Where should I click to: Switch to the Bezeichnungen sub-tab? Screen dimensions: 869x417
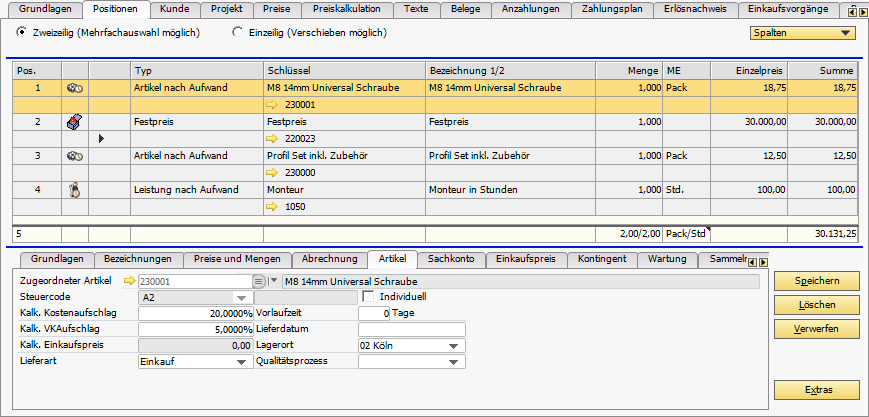[137, 259]
